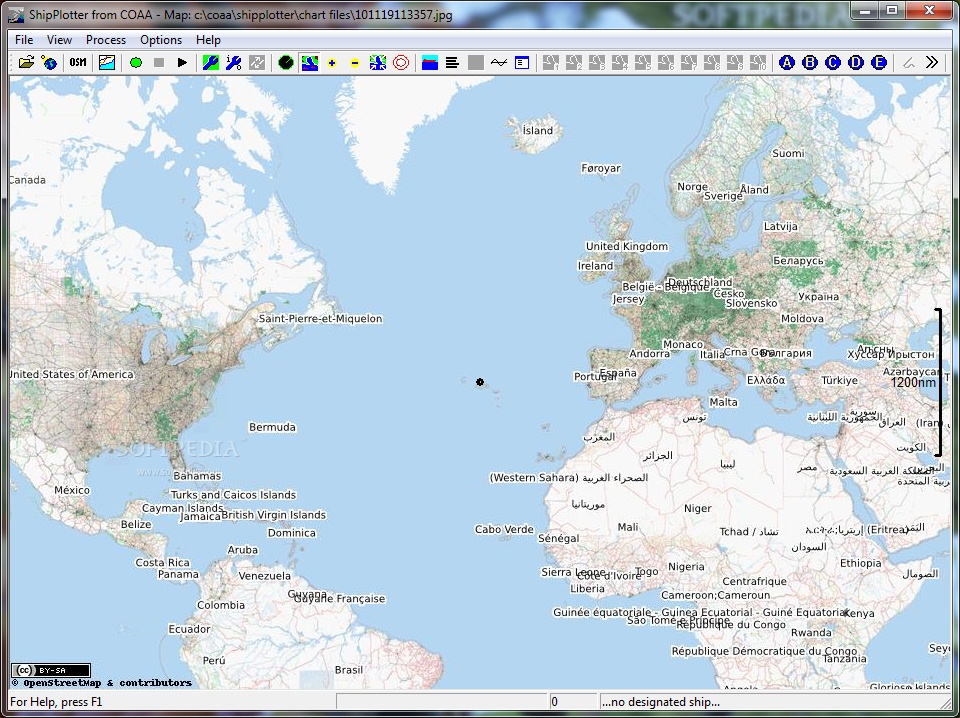
Task: Click the blue circle C button
Action: 833,62
